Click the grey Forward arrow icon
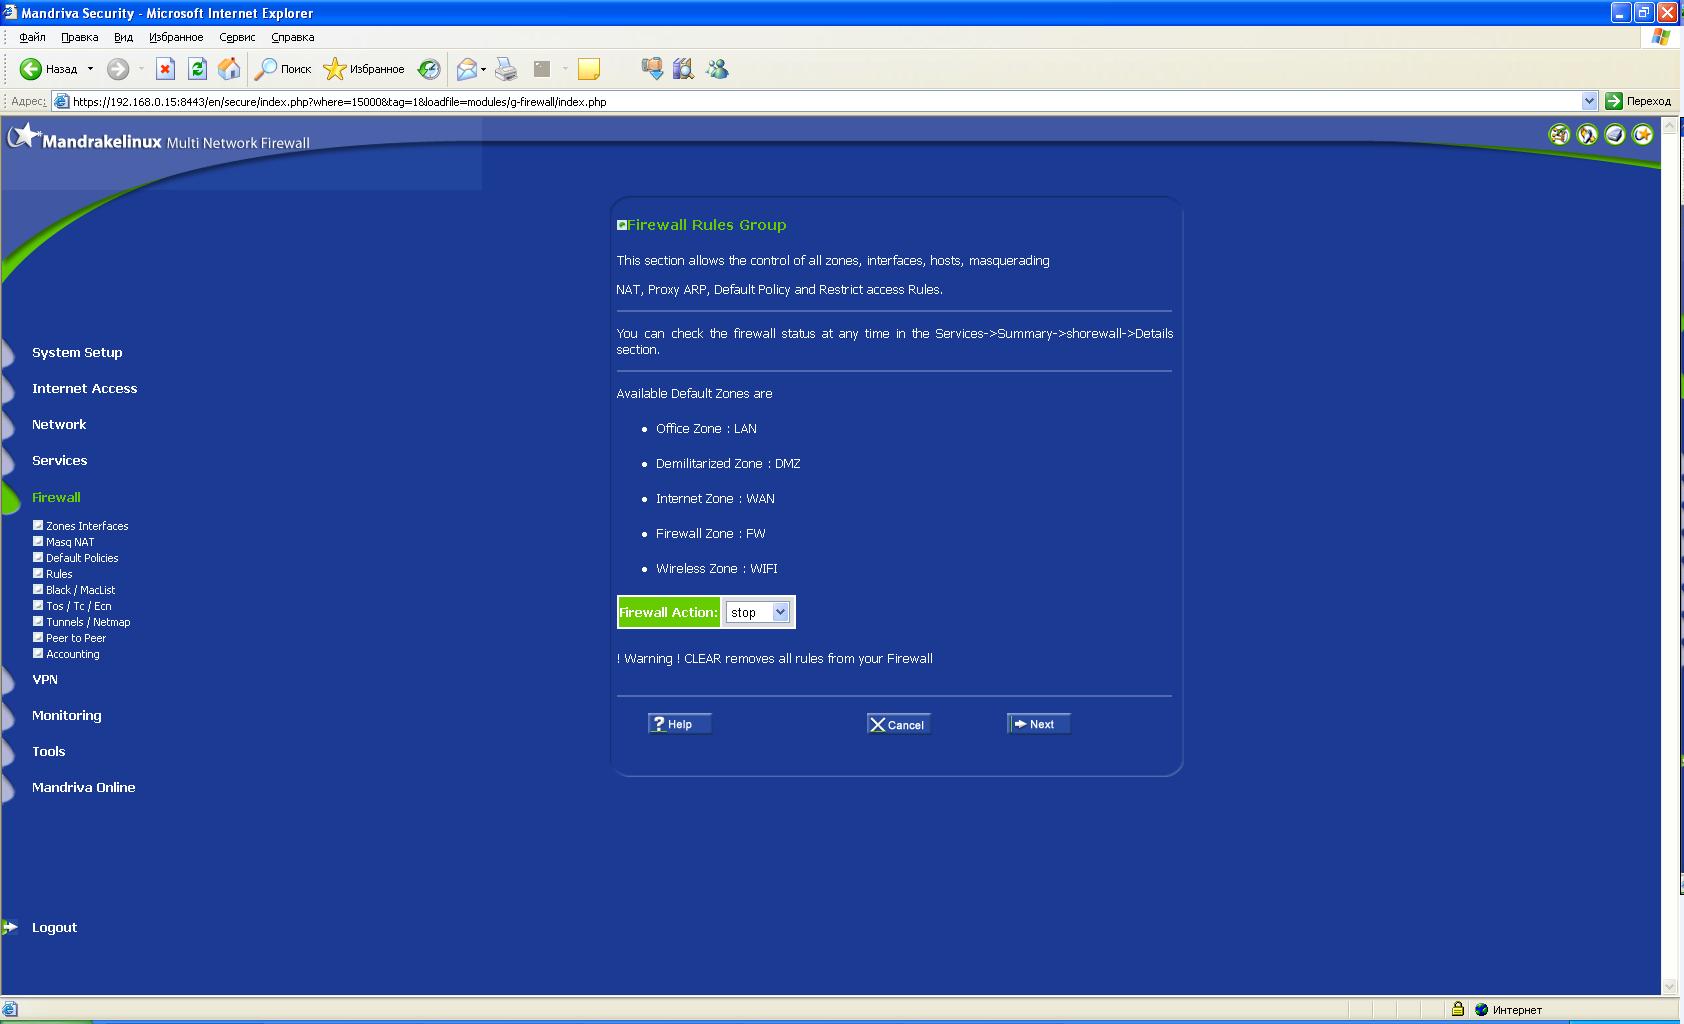Viewport: 1684px width, 1024px height. point(118,69)
